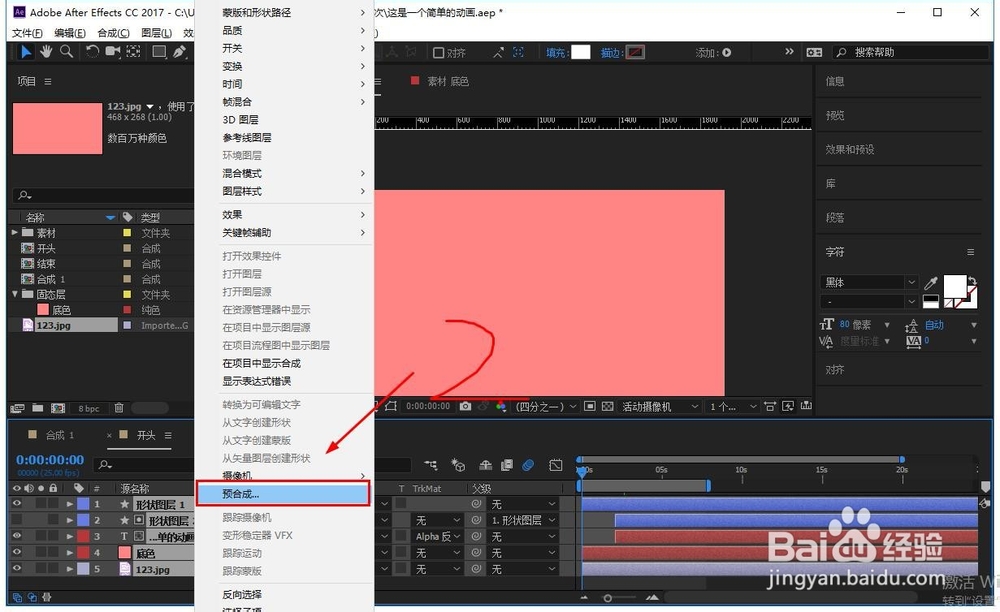Click the Interpret Footage icon in Project panel
Image resolution: width=1000 pixels, height=612 pixels.
17,408
